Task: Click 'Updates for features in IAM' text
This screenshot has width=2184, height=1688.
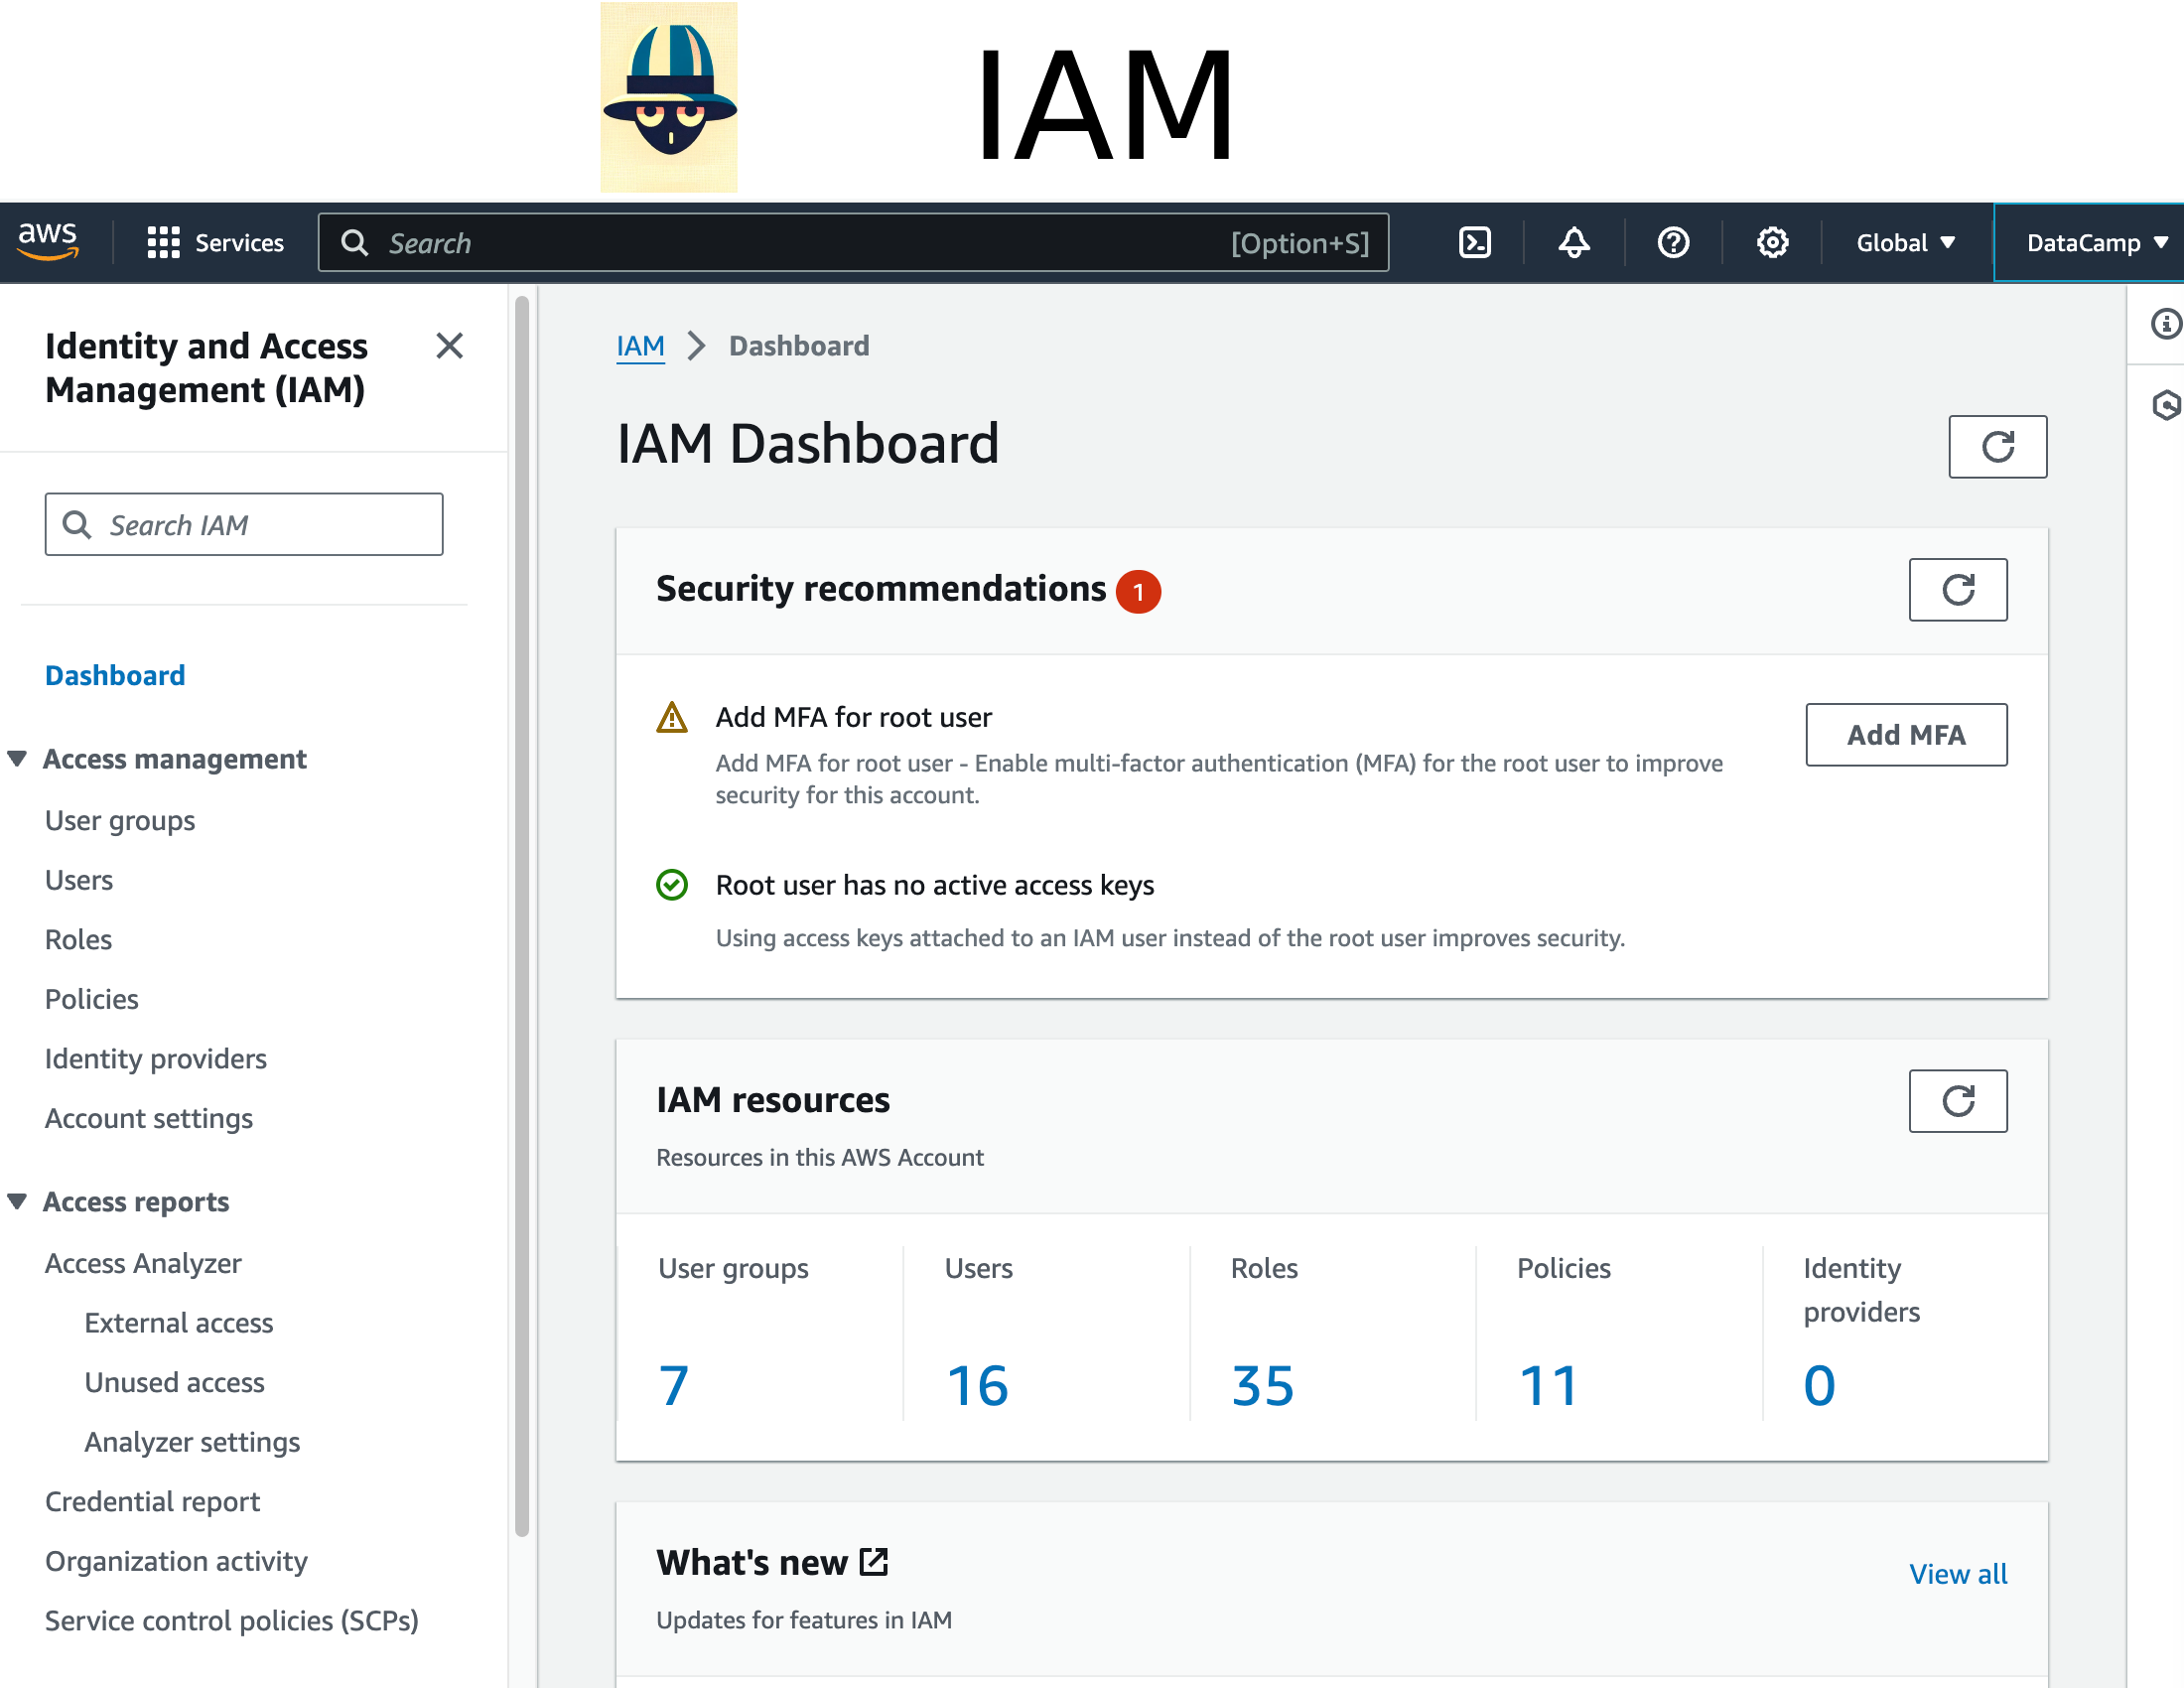Action: 804,1620
